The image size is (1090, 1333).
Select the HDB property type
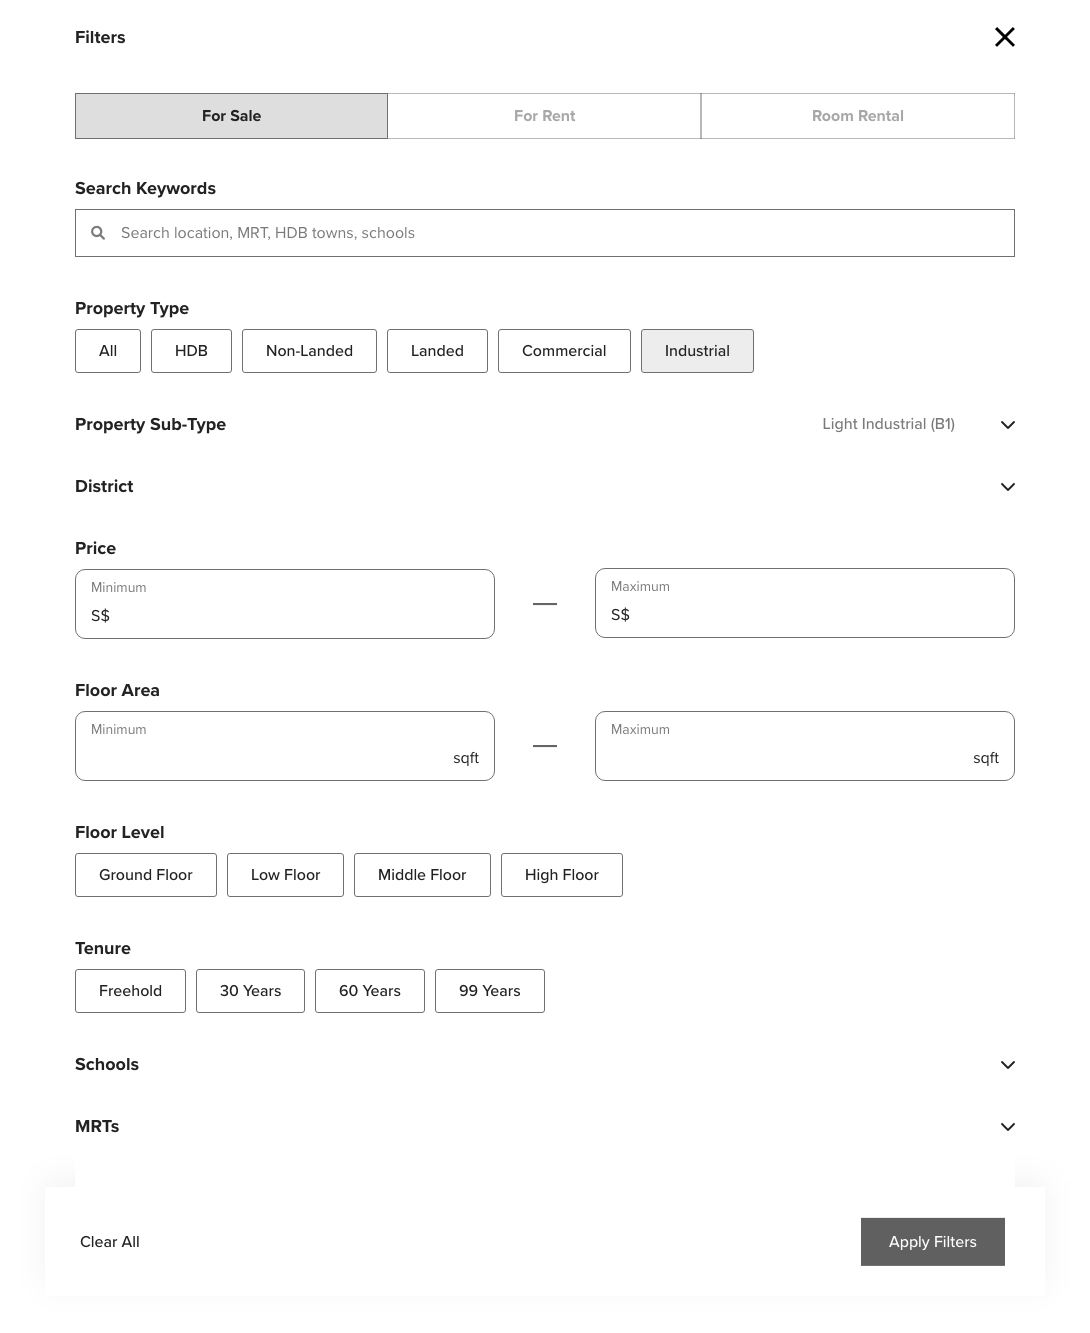[x=191, y=351]
